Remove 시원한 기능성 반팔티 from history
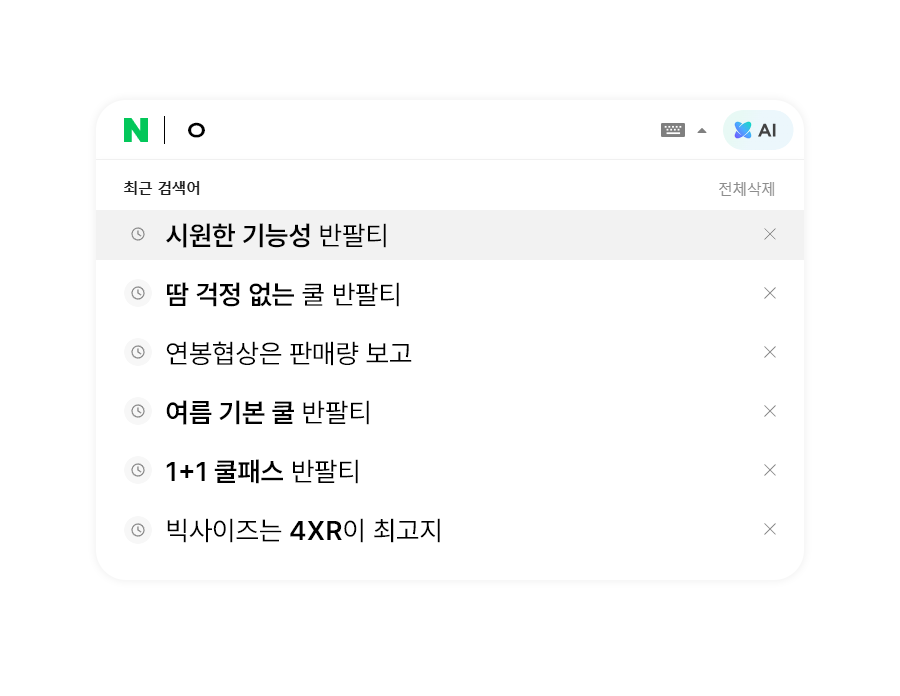The image size is (900, 696). coord(770,234)
